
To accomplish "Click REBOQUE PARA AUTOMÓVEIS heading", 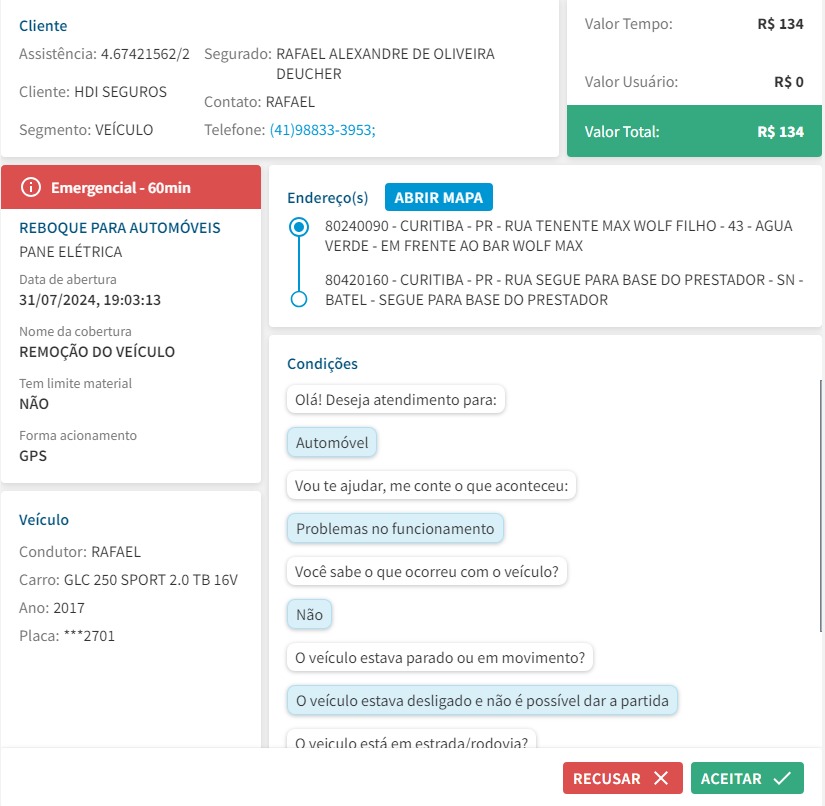I will (119, 228).
